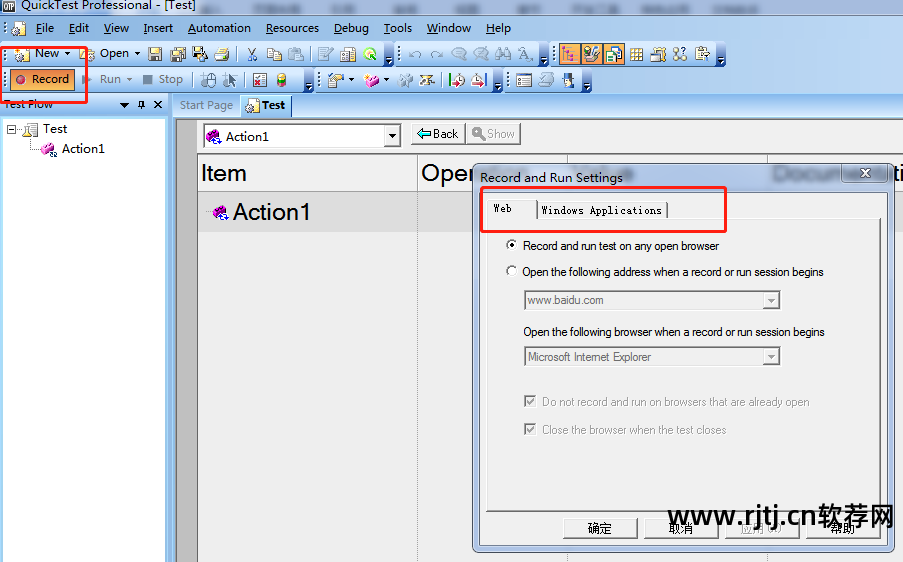Open the New button dropdown arrow
903x562 pixels.
coord(67,53)
